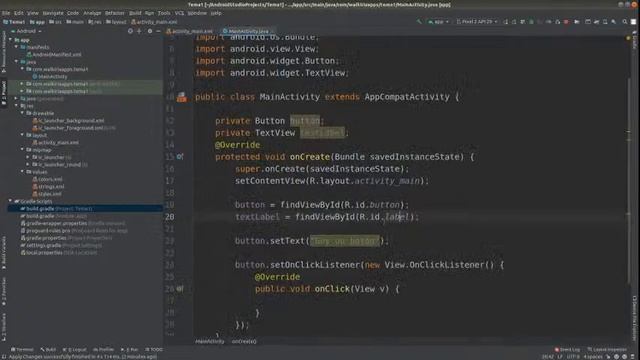Hide the Project panel with minus icon
The width and height of the screenshot is (640, 360).
coord(158,31)
